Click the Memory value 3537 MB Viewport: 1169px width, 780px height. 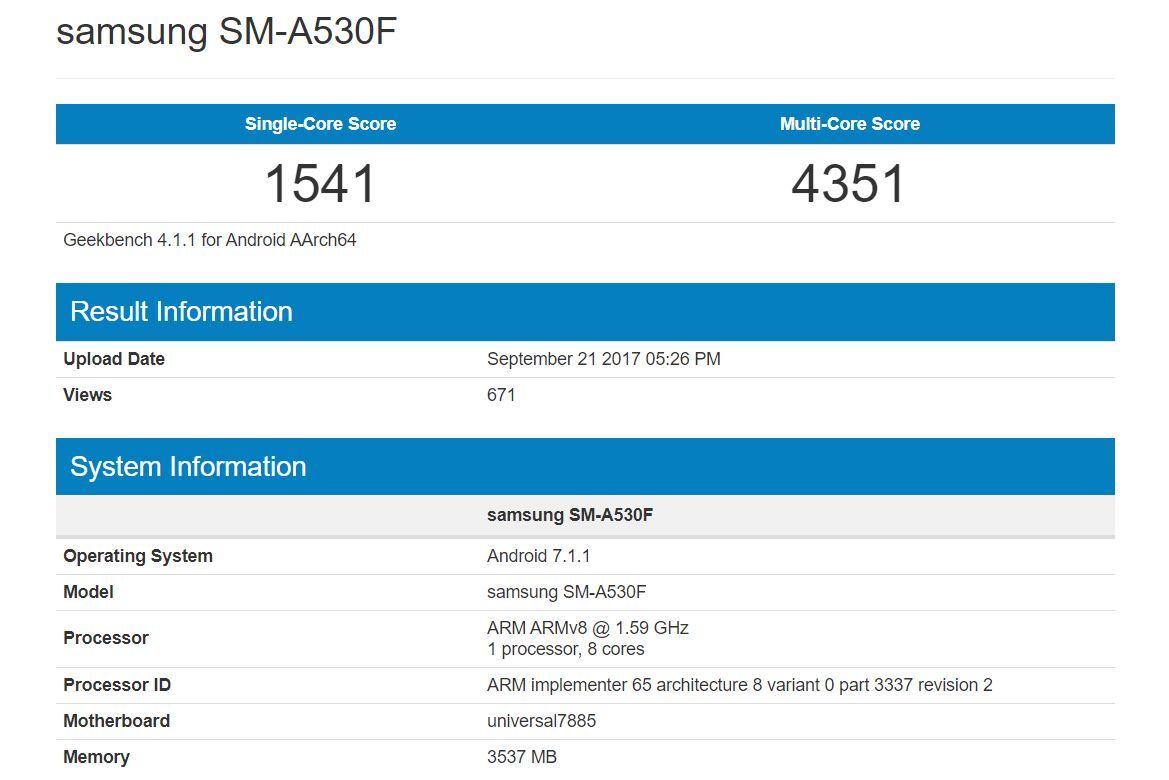[522, 757]
